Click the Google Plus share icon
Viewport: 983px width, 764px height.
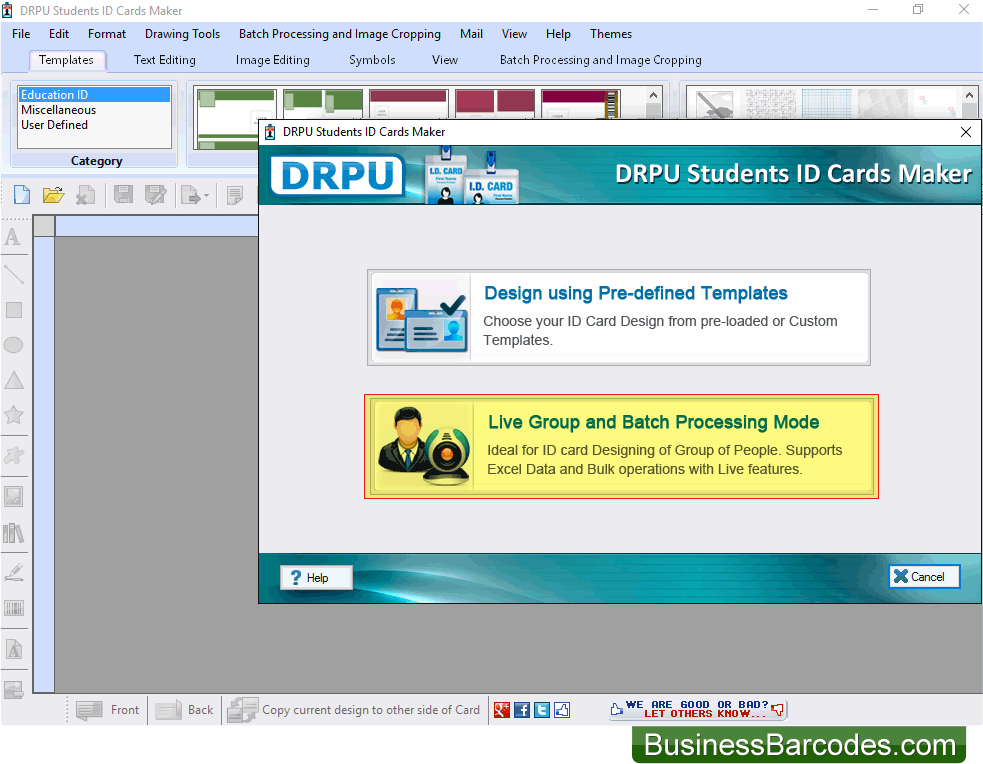(502, 710)
